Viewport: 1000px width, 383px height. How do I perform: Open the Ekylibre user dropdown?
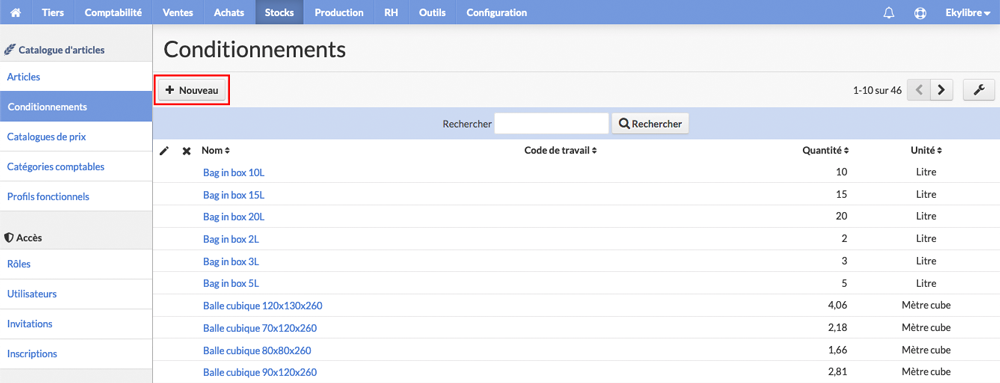(x=967, y=12)
